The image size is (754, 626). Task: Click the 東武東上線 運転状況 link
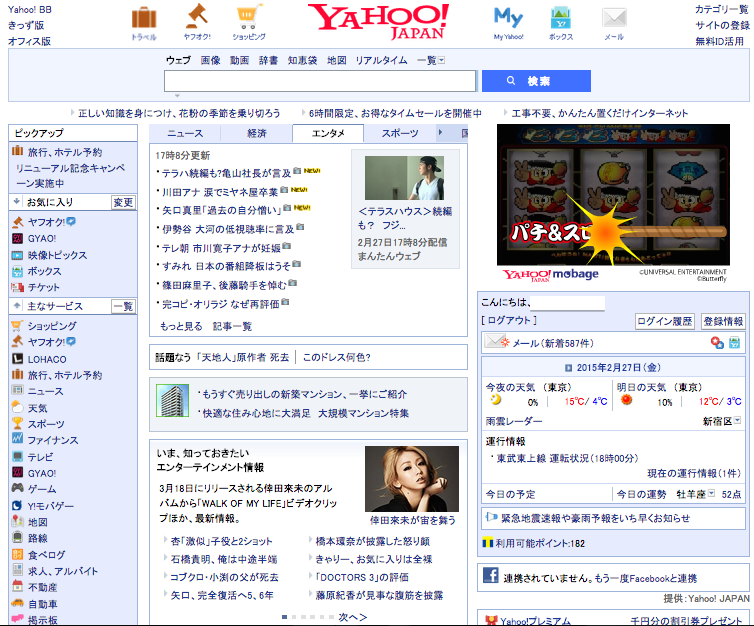[x=567, y=458]
